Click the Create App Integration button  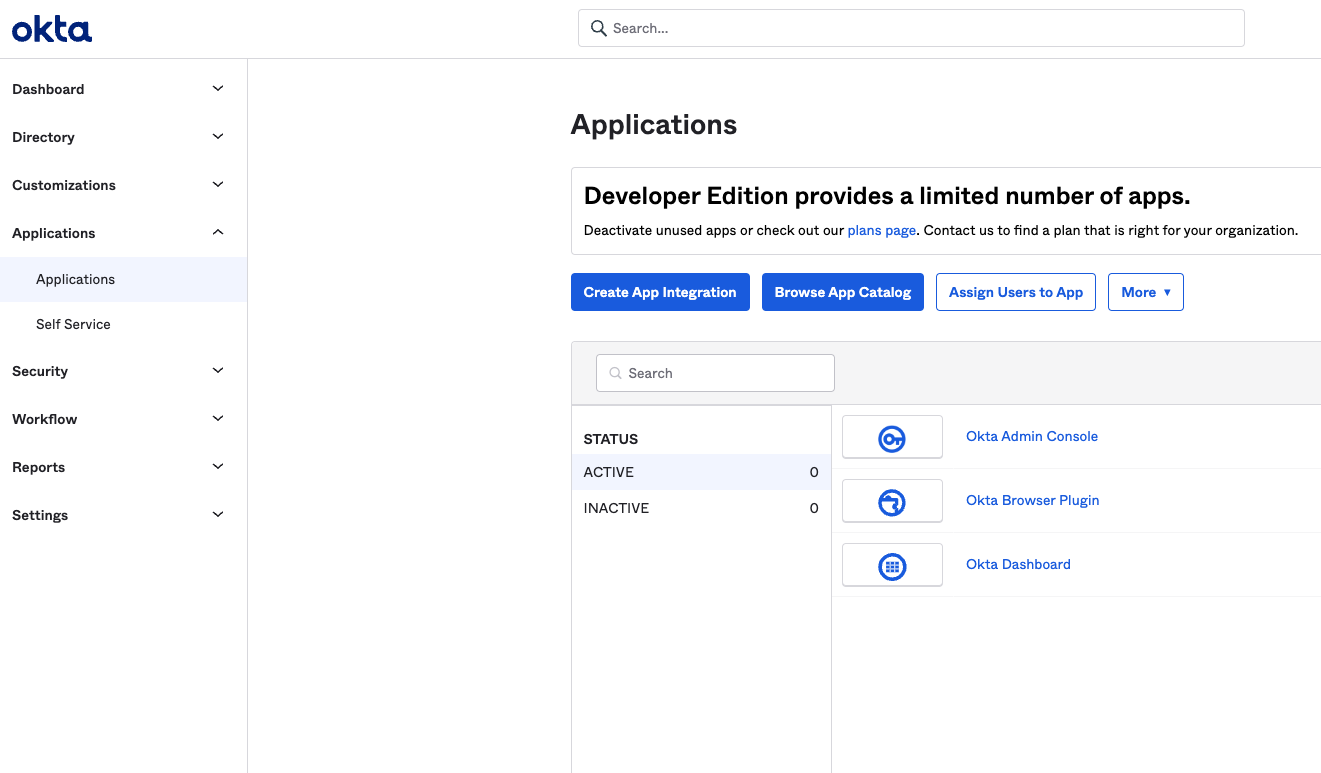[660, 292]
